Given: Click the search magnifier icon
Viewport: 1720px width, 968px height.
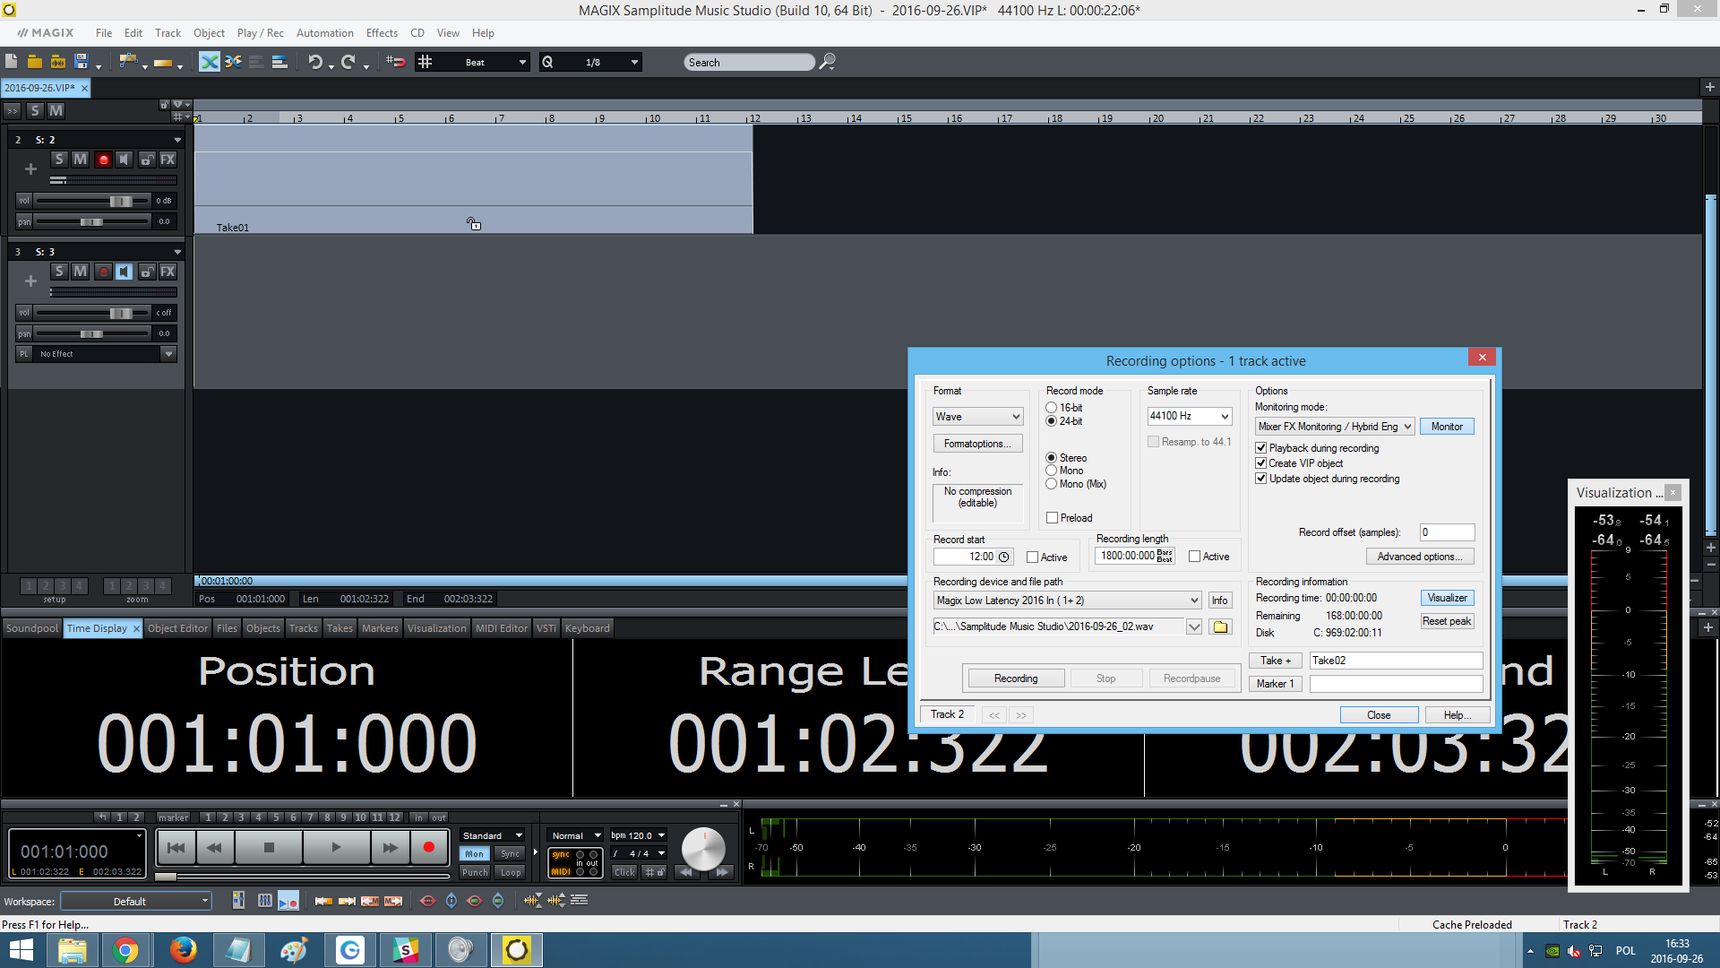Looking at the screenshot, I should point(827,62).
